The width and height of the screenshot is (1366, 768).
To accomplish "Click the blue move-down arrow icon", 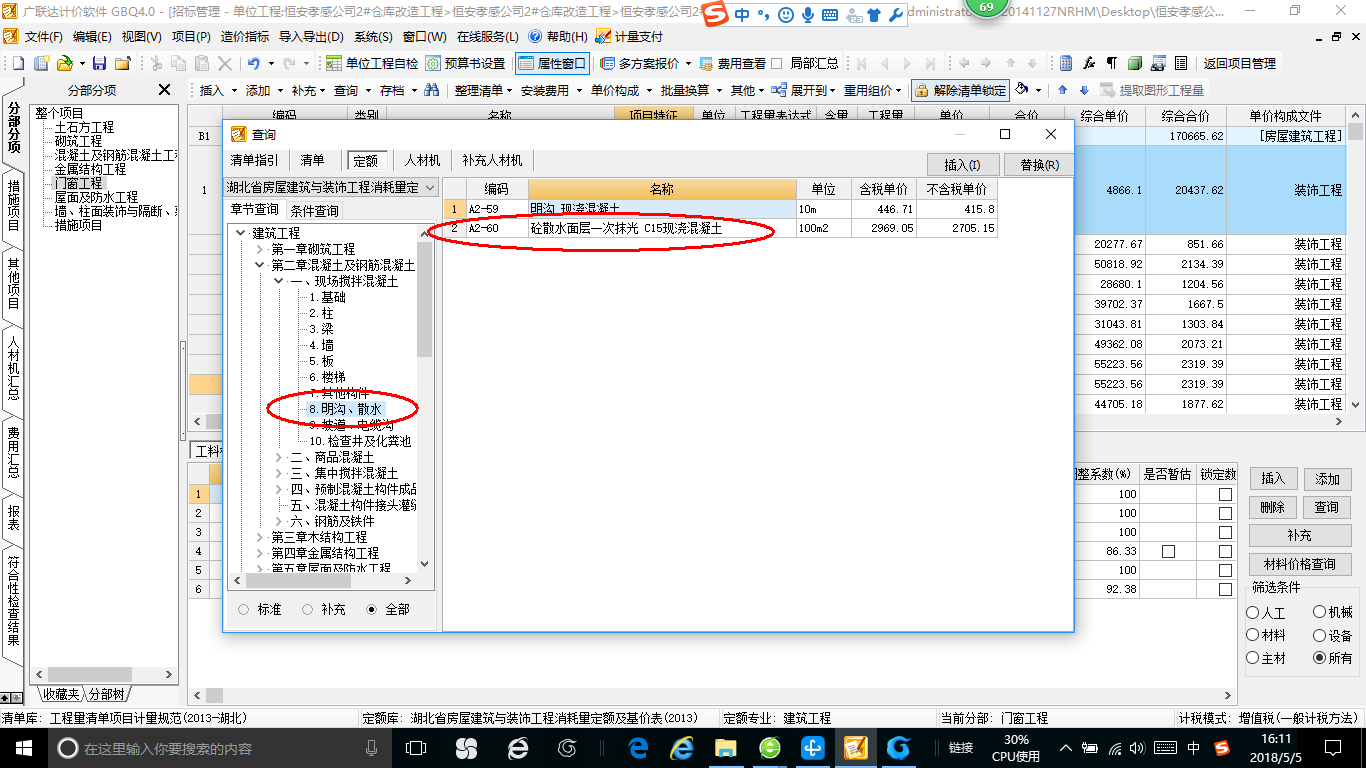I will tap(1084, 90).
